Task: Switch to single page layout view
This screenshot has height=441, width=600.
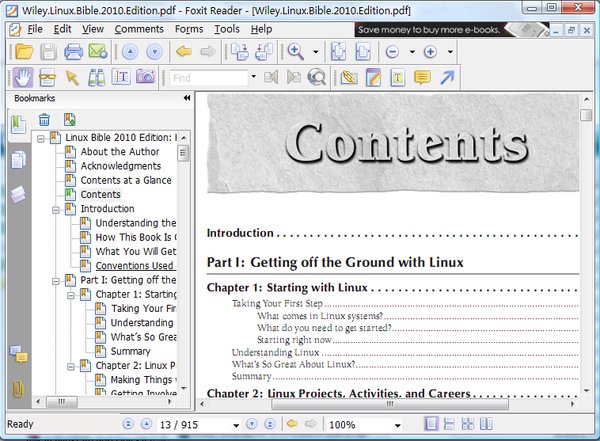Action: coord(431,424)
